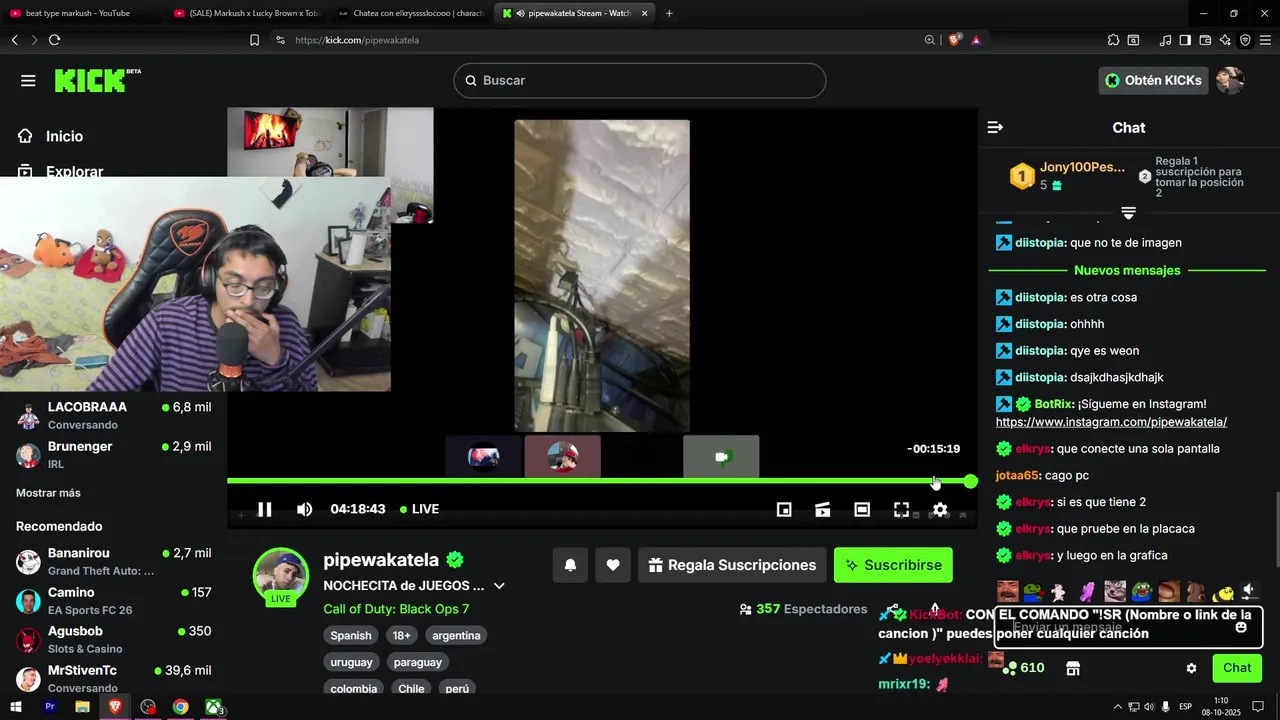
Task: Select the argentina tag
Action: pyautogui.click(x=456, y=636)
